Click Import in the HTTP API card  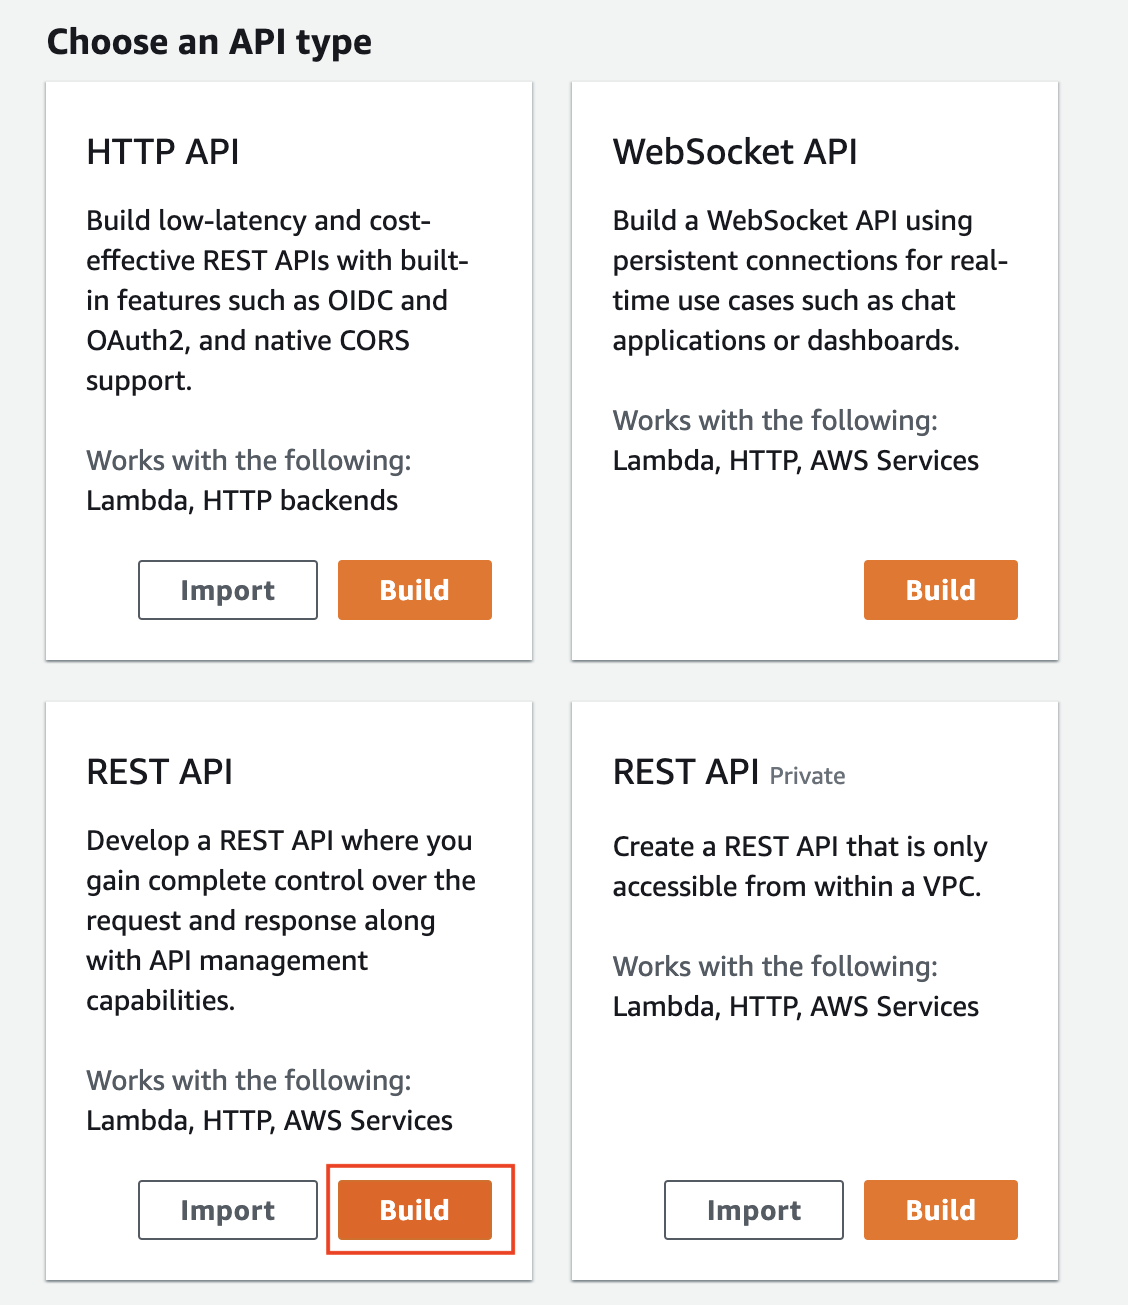coord(227,589)
